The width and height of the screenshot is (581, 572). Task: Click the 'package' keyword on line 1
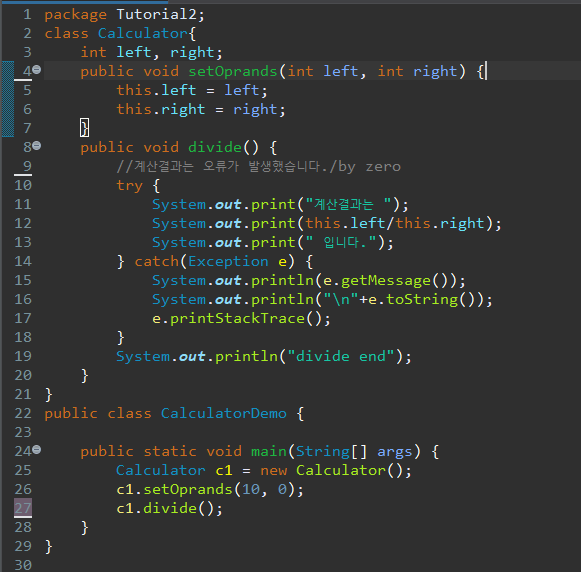click(x=76, y=15)
